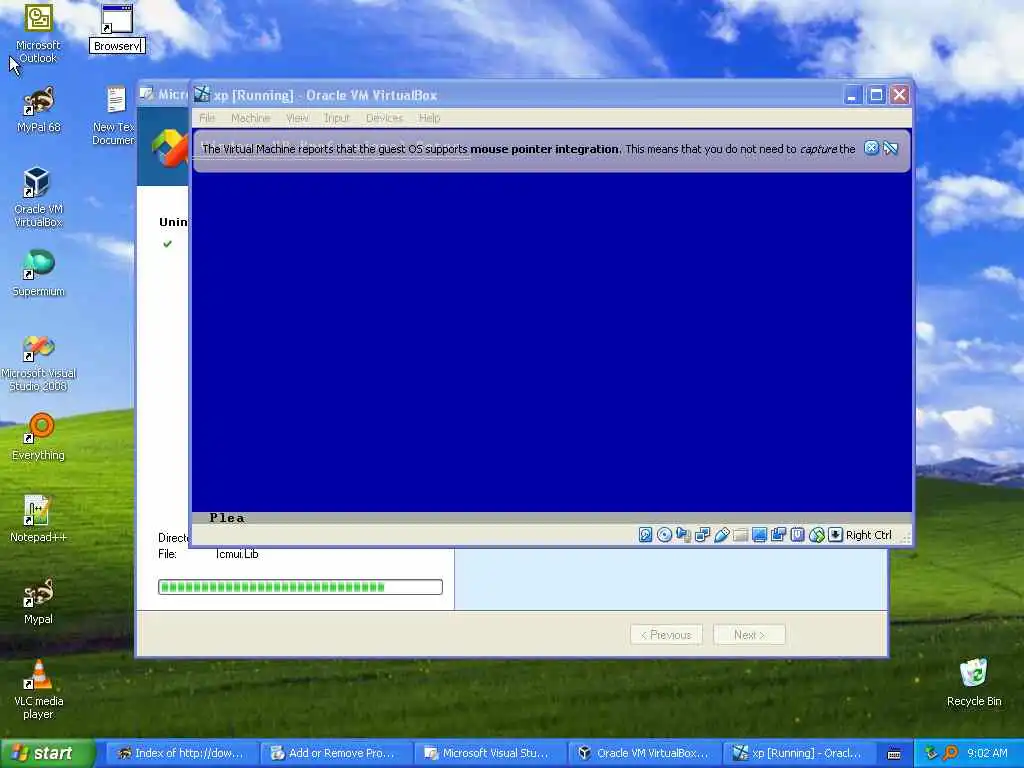
Task: Switch to Index of http://dow... taskbar window
Action: pos(180,753)
